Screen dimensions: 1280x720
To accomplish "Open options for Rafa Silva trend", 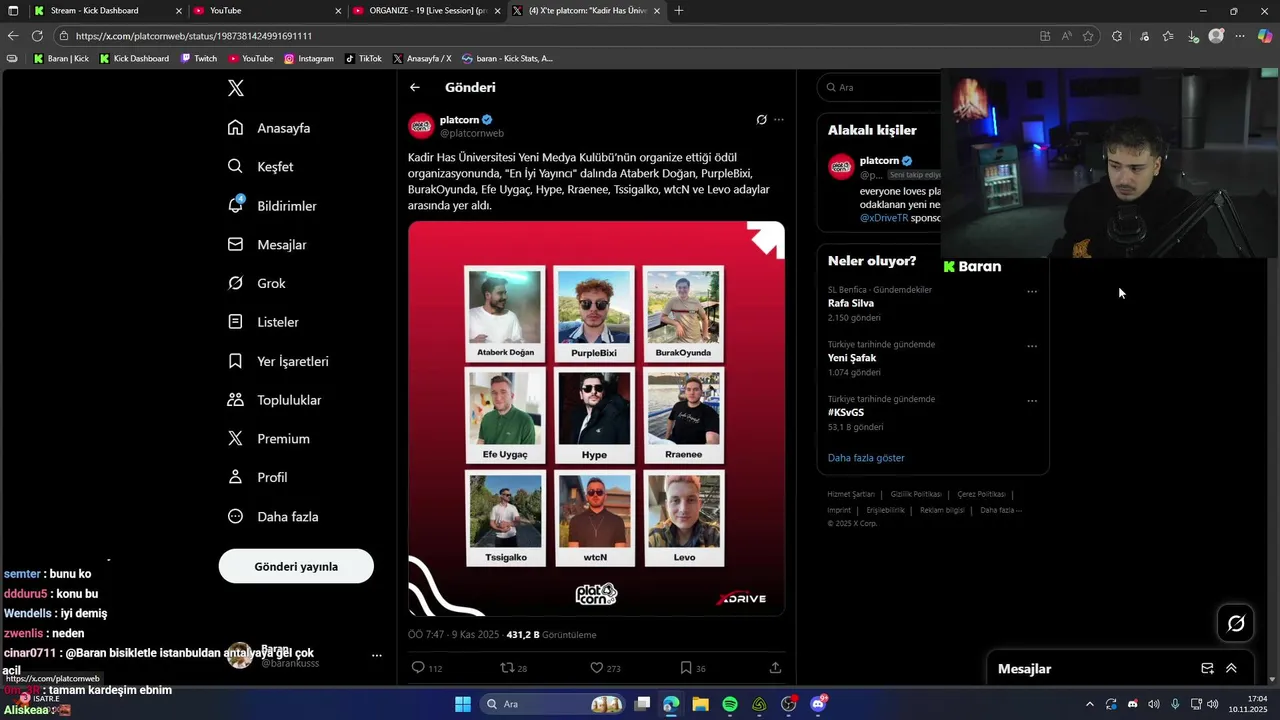I will [x=1032, y=292].
